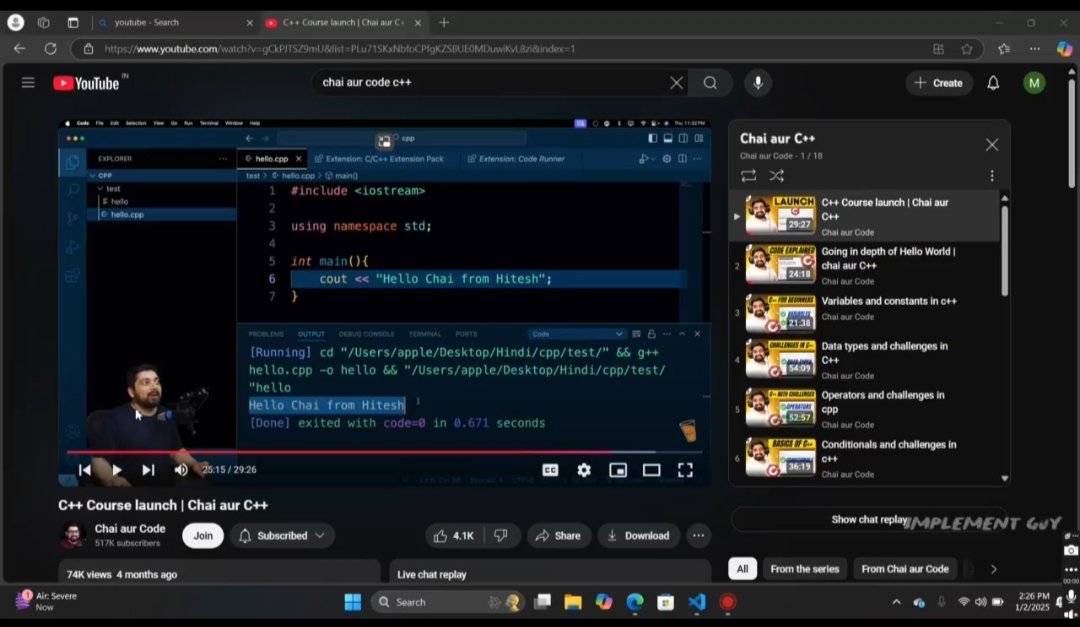The image size is (1080, 627).
Task: Click the search magnifier button
Action: (710, 83)
